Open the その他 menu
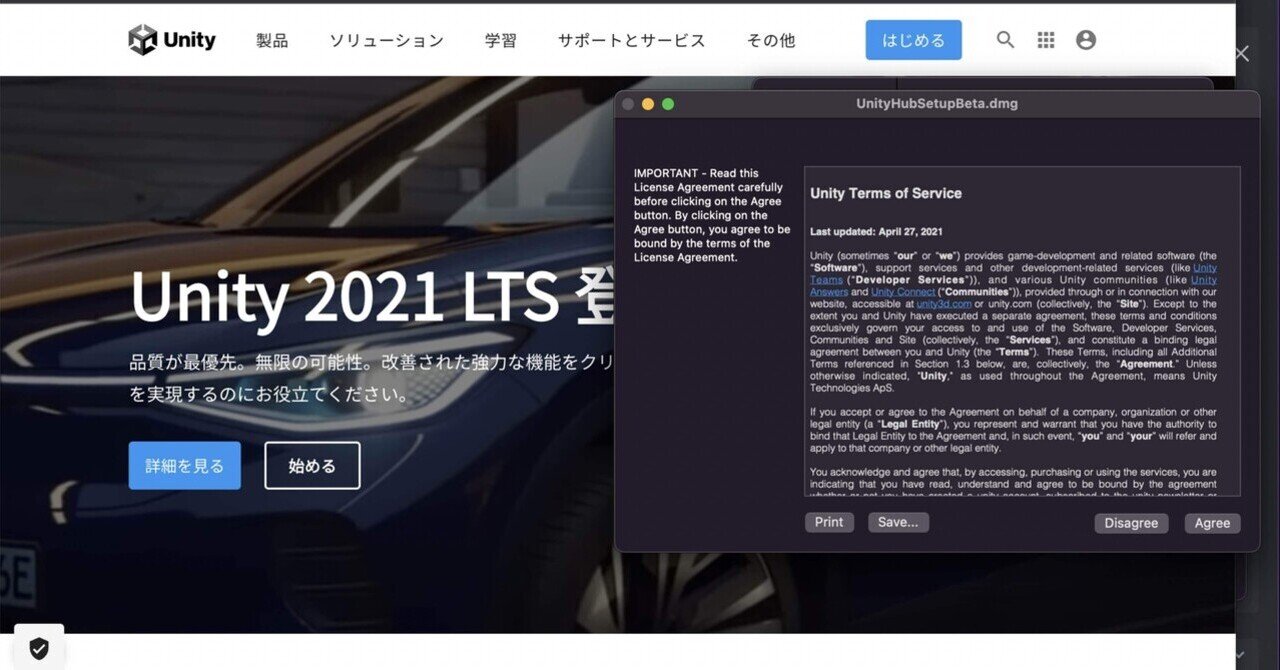Screen dimensions: 1280x670 [771, 41]
